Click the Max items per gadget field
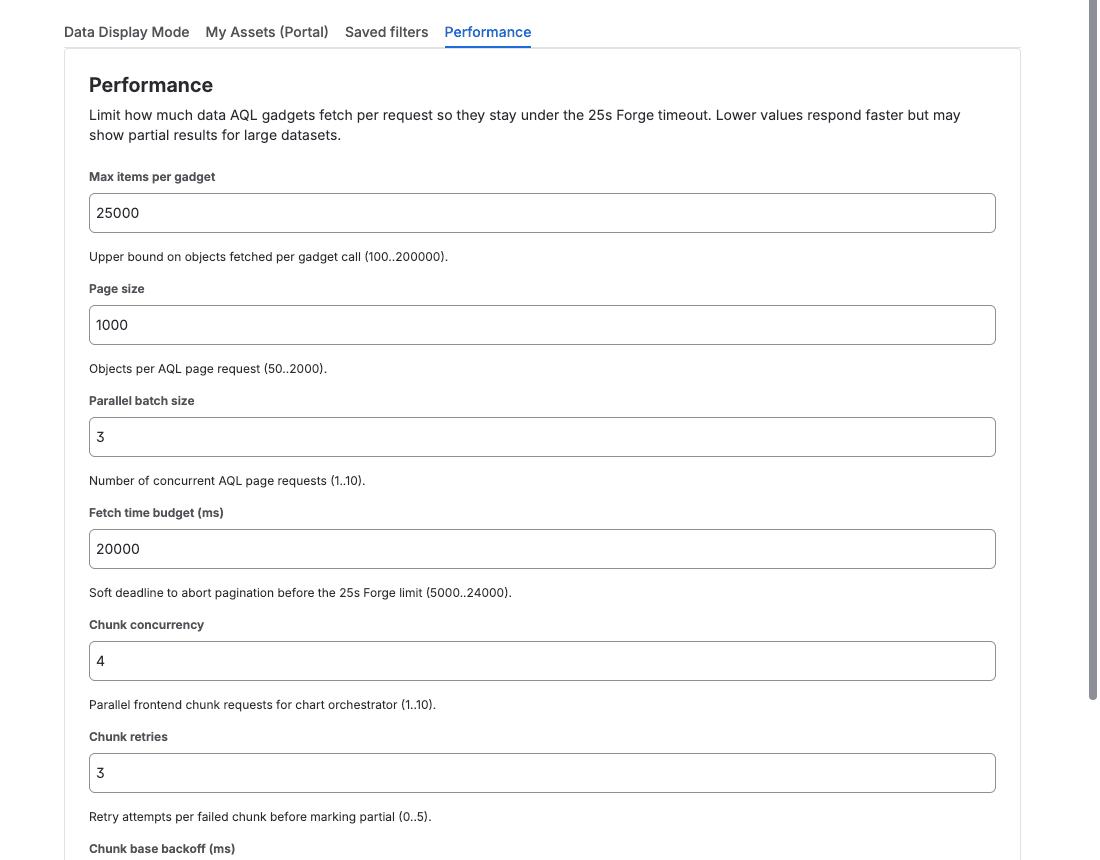Screen dimensions: 1100x860 tap(542, 213)
